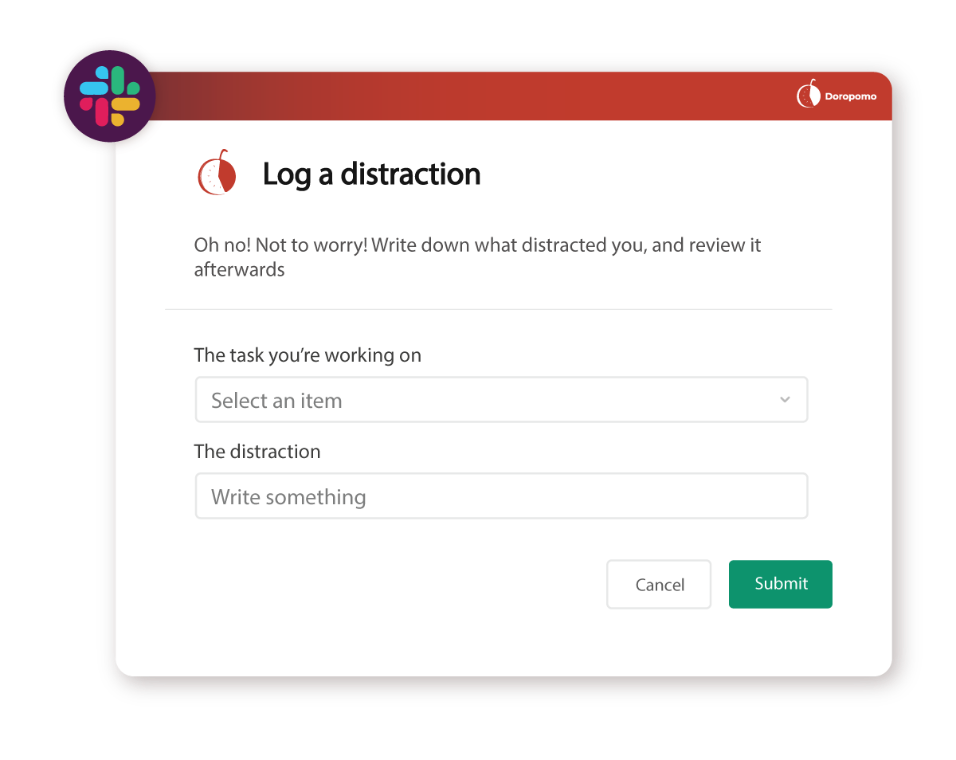This screenshot has width=956, height=760.
Task: Click 'The task you're working on' label
Action: 307,355
